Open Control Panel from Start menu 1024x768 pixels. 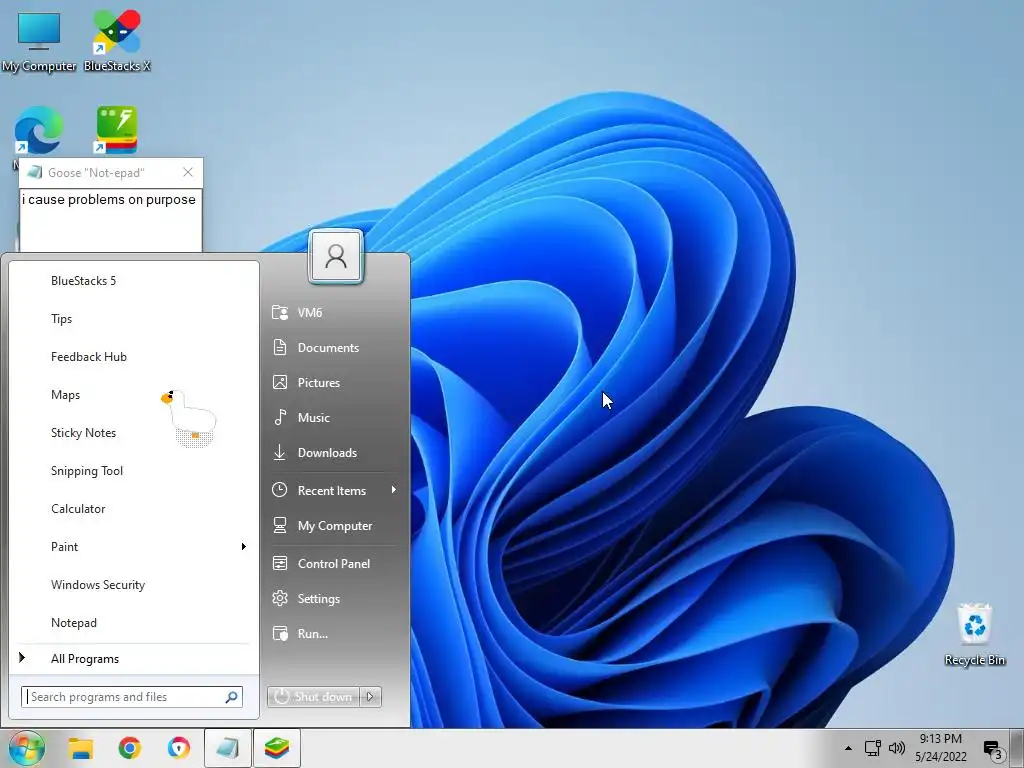click(334, 564)
